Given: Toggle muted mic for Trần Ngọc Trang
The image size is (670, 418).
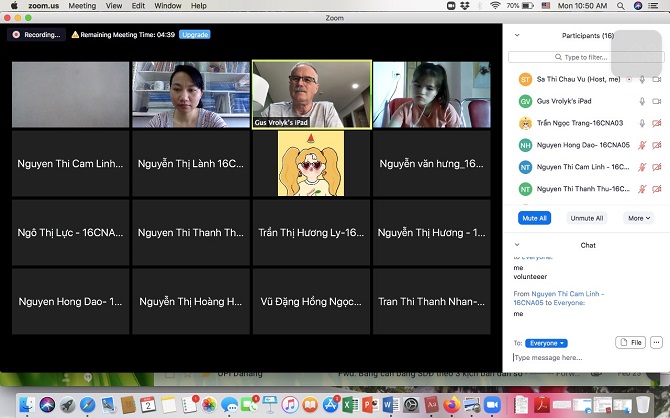Looking at the screenshot, I should point(642,123).
